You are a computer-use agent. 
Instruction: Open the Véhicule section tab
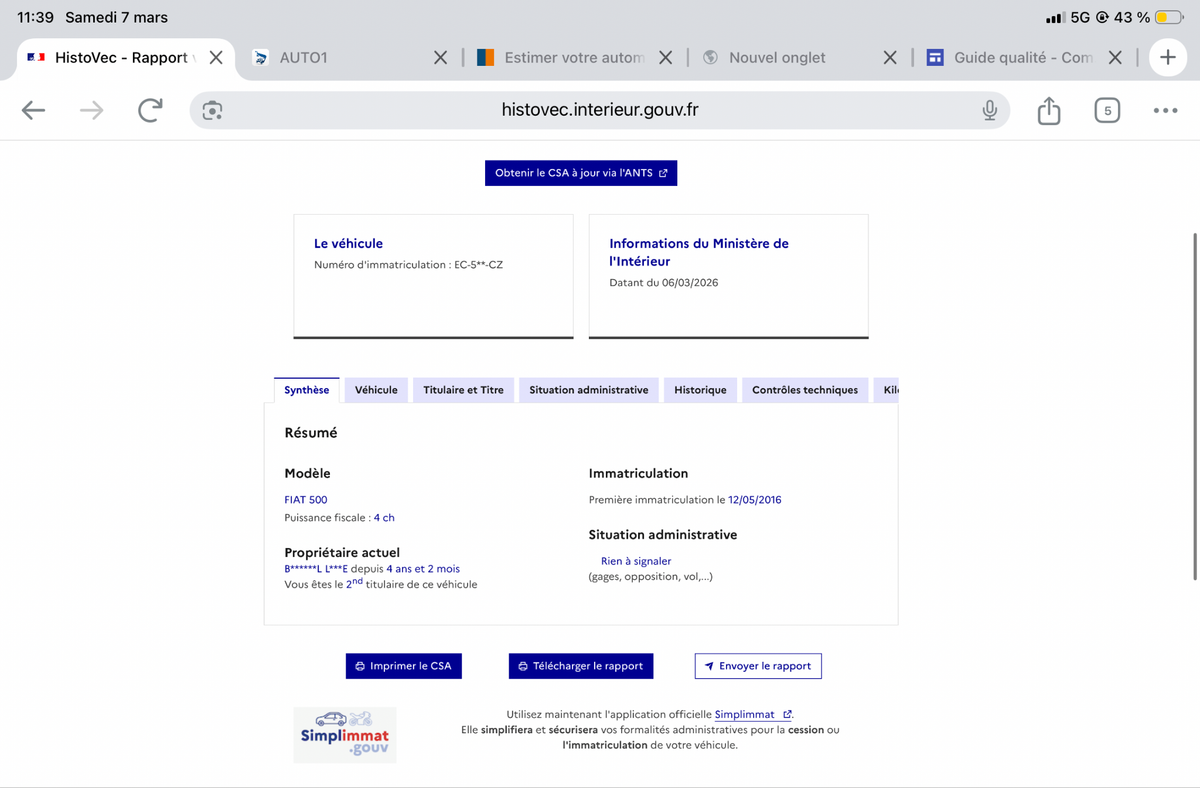[376, 390]
